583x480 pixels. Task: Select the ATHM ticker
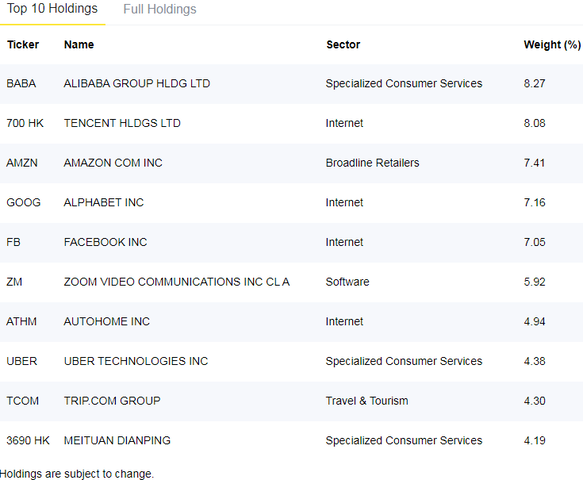point(21,321)
